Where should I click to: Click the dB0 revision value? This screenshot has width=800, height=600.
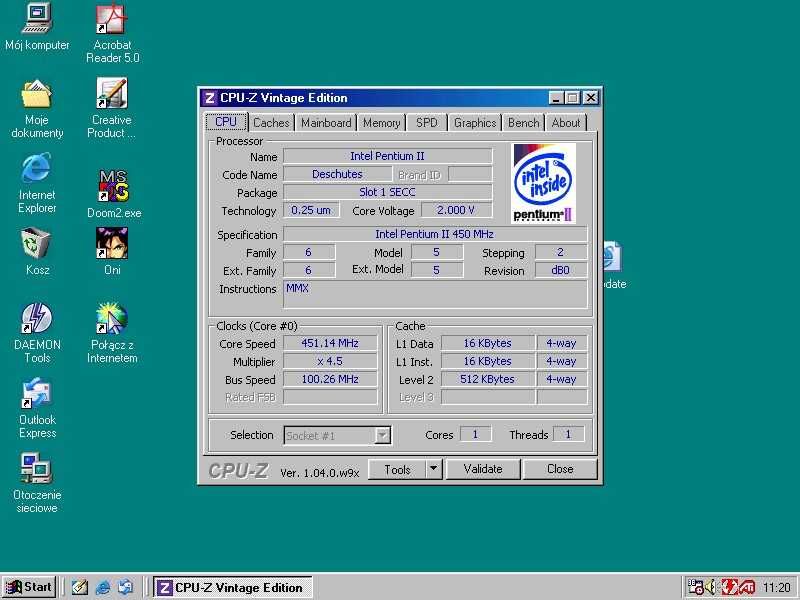click(x=560, y=270)
